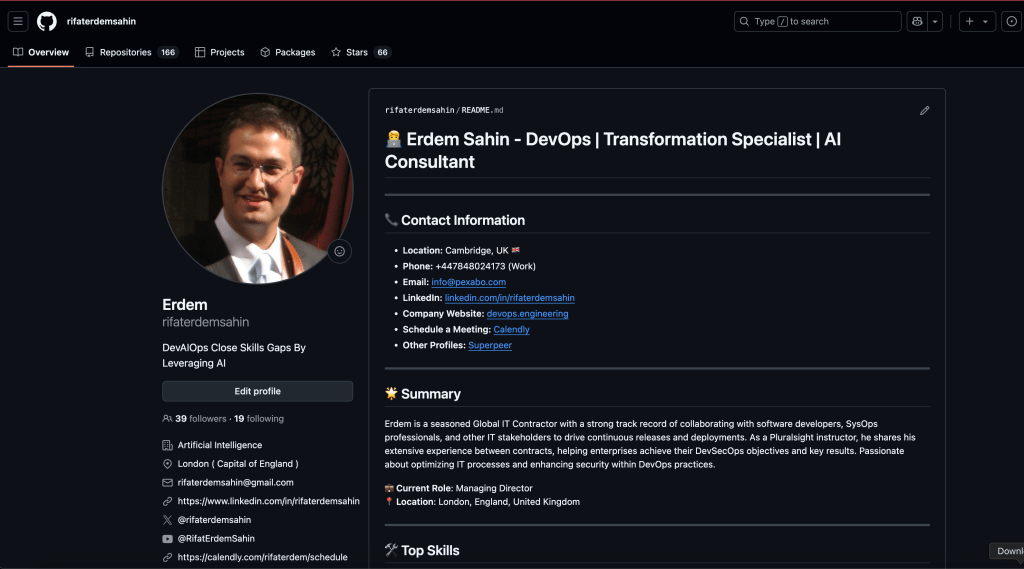Click the GitHub octocat logo
Screen dimensions: 1024x569
[x=46, y=22]
